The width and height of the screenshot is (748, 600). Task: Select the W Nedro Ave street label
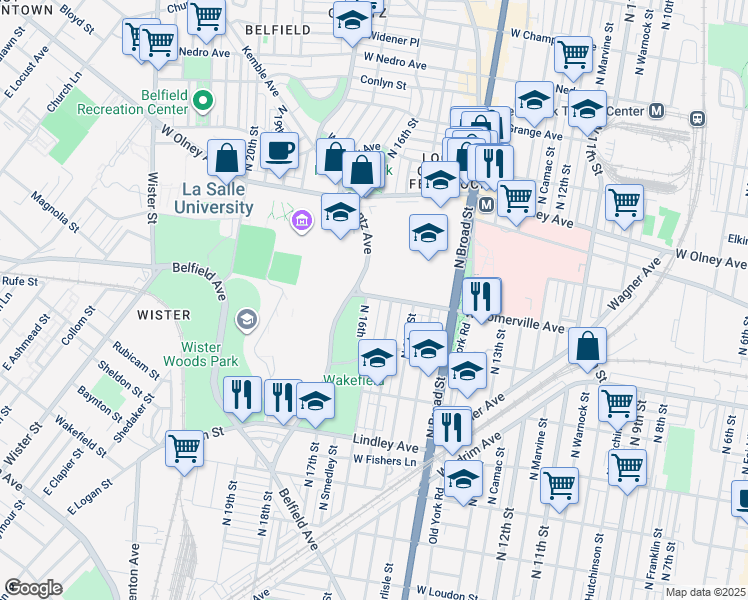[395, 60]
